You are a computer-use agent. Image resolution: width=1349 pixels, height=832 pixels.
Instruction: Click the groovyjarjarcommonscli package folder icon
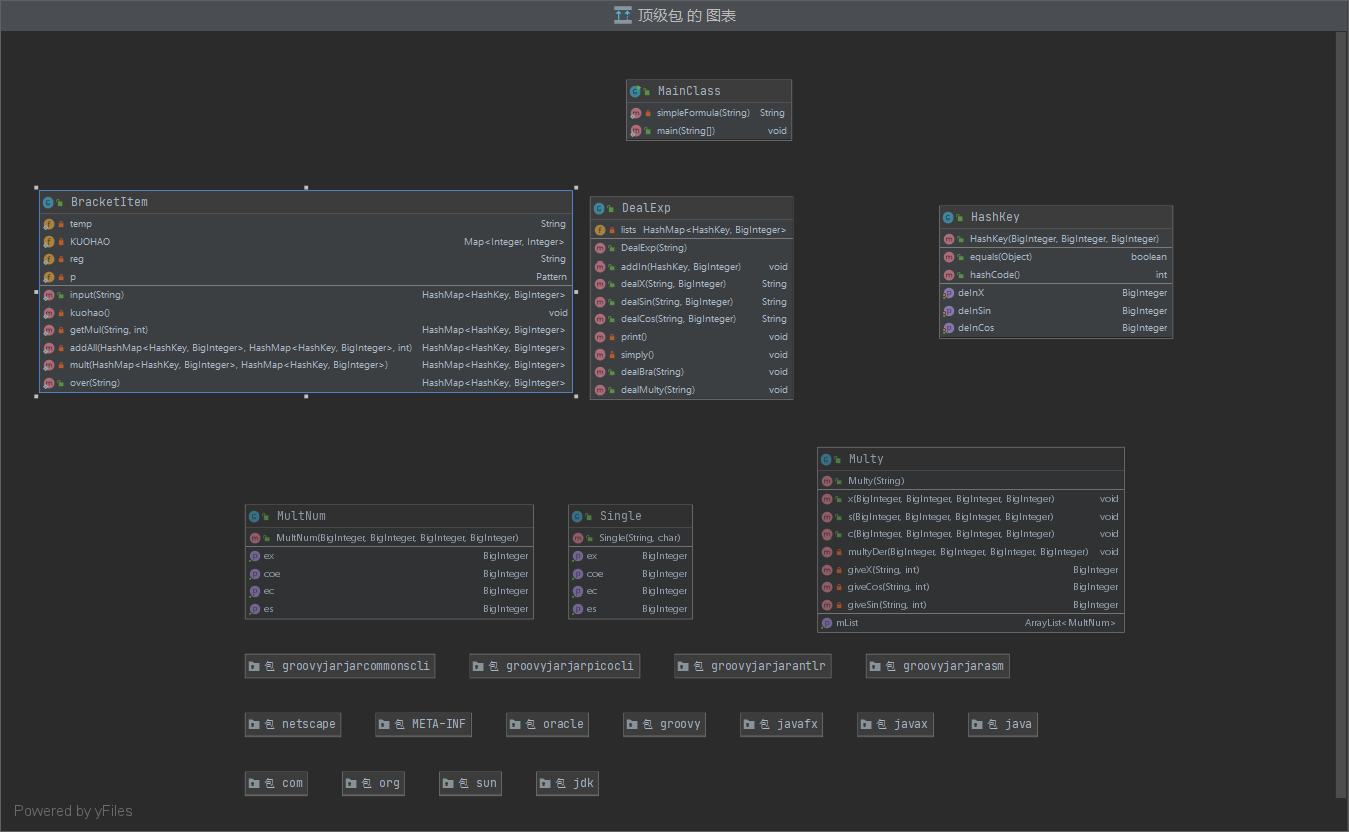(x=255, y=666)
